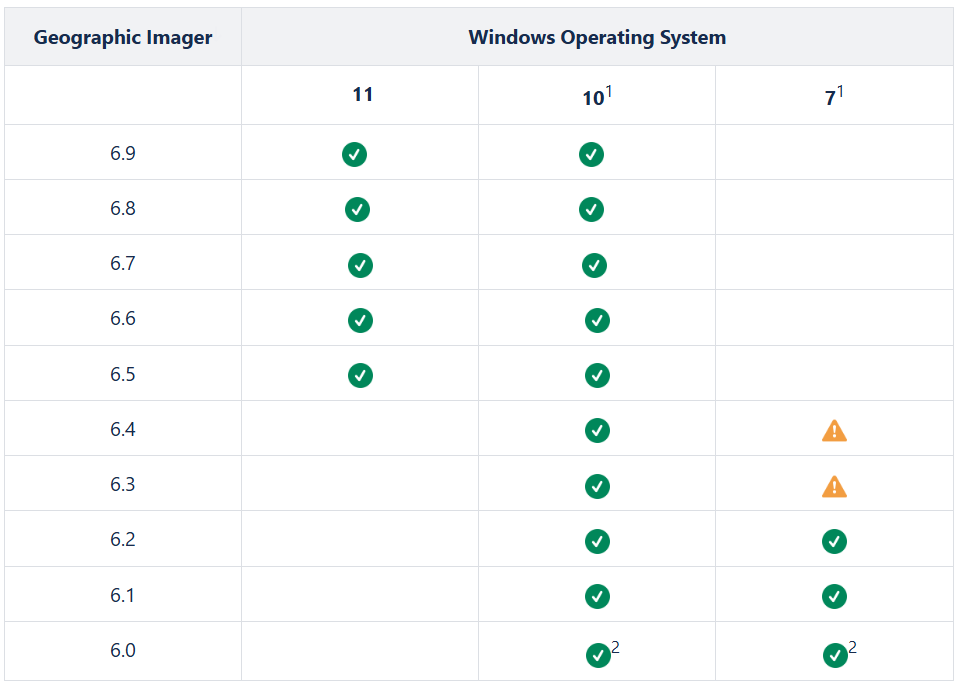
Task: Click the green check for 6.7 on Windows 10
Action: 594,265
